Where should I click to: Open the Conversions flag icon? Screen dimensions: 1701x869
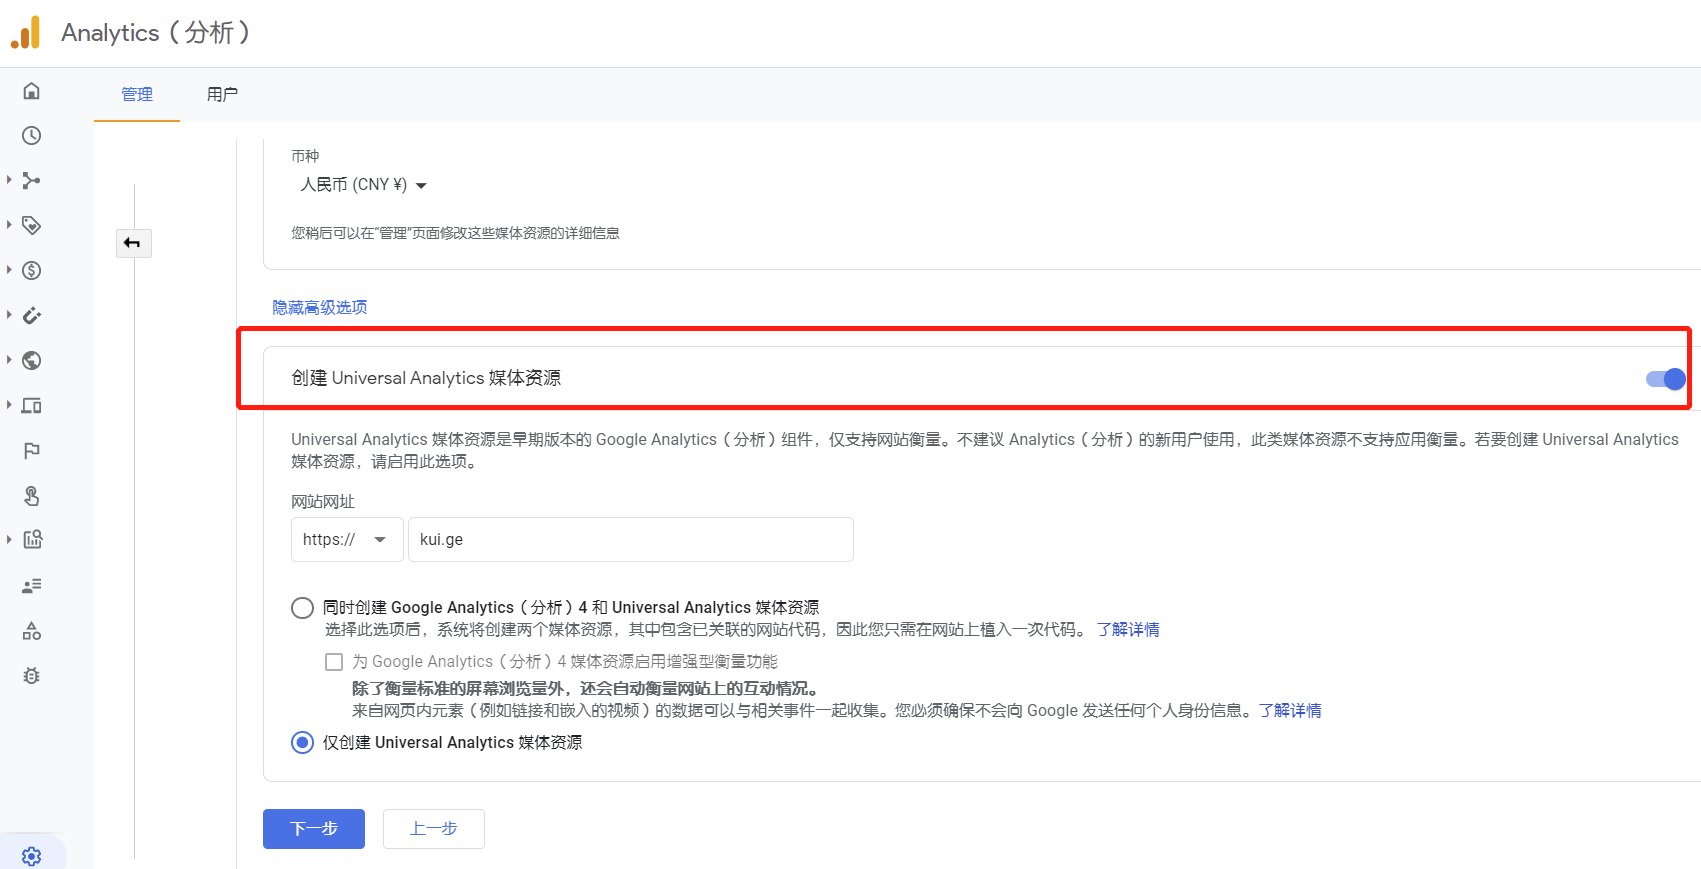tap(32, 450)
